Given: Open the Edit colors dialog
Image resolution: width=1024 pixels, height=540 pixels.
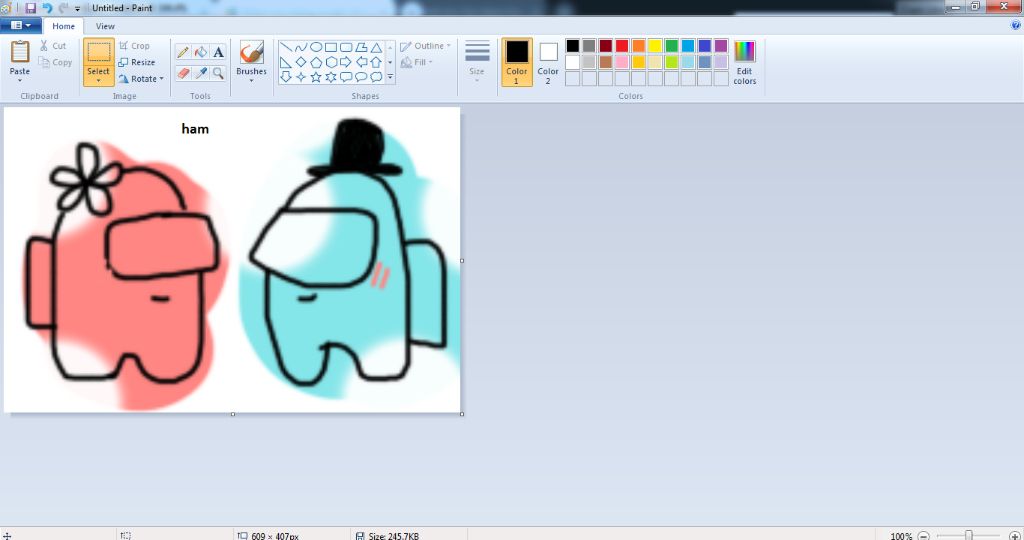Looking at the screenshot, I should click(x=744, y=62).
